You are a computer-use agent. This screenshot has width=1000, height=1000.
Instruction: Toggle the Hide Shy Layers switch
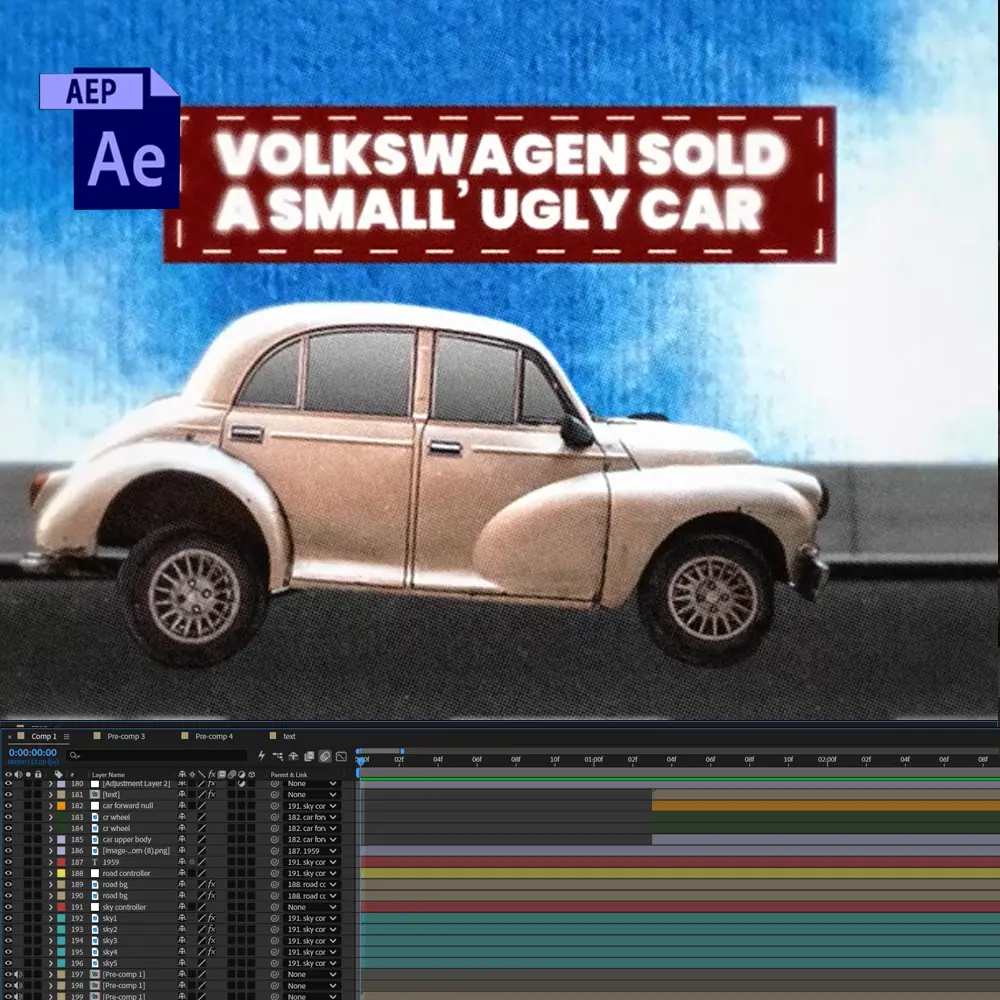coord(293,756)
